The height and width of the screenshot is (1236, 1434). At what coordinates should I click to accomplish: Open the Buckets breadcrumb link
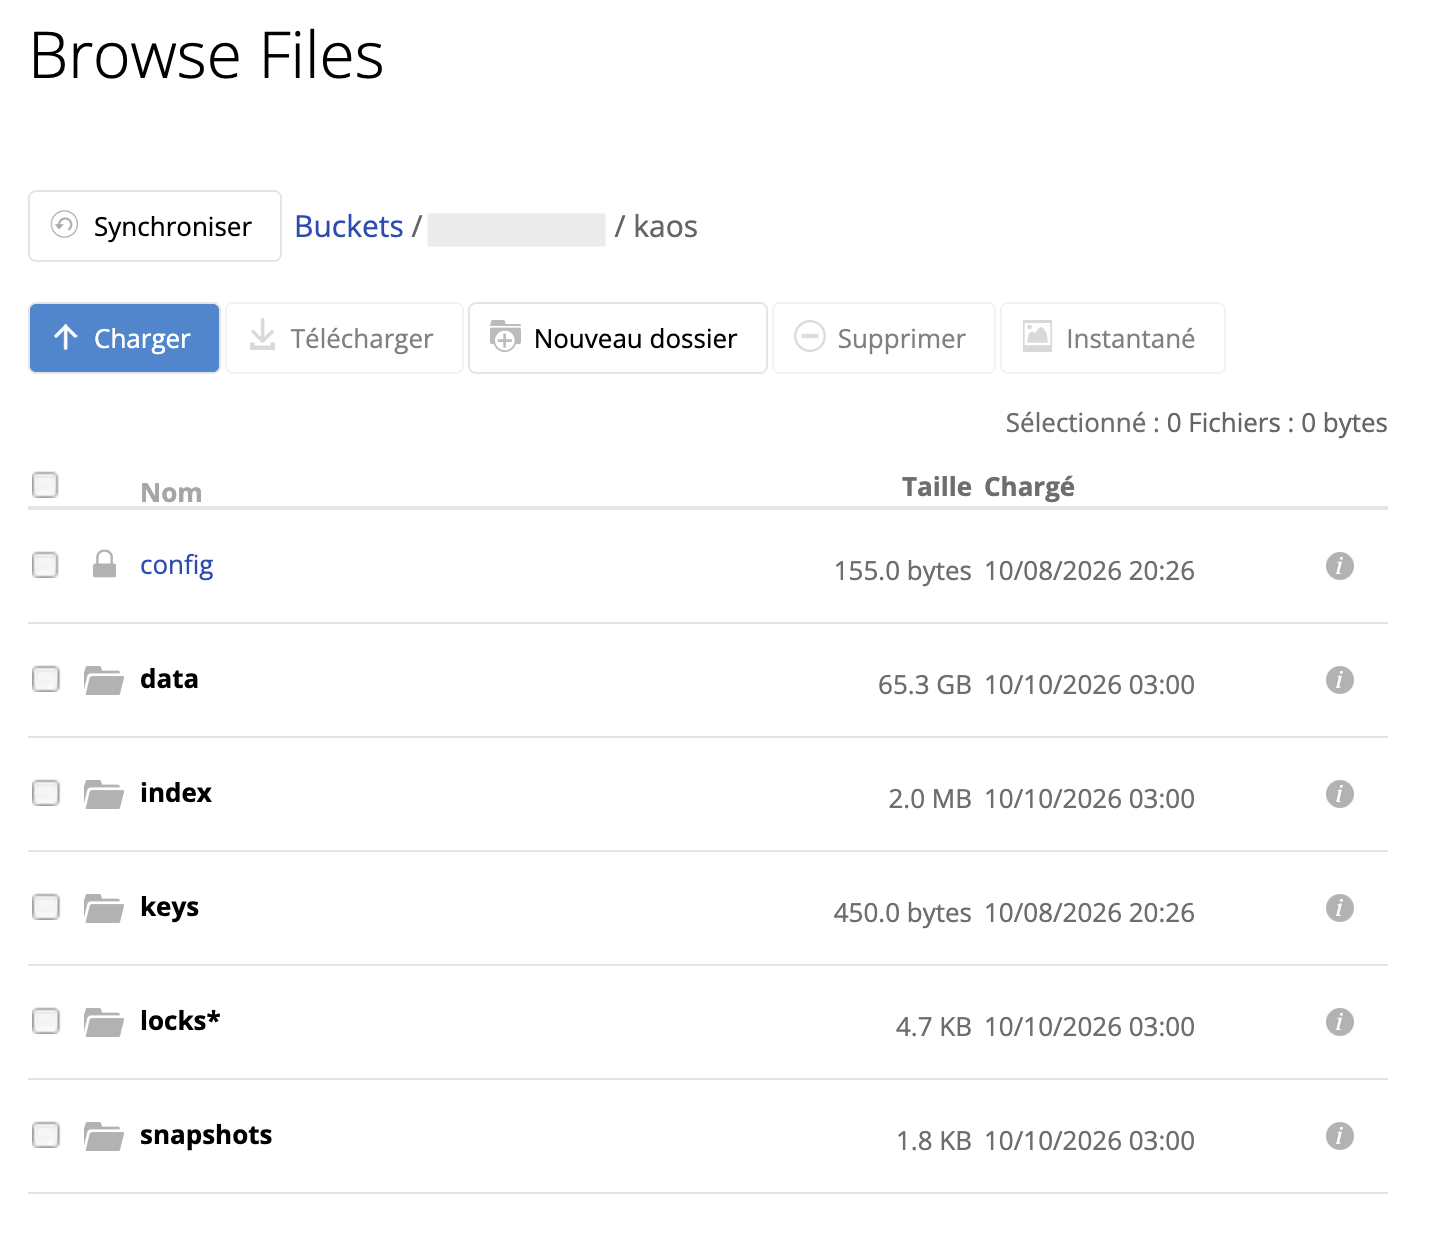(349, 226)
